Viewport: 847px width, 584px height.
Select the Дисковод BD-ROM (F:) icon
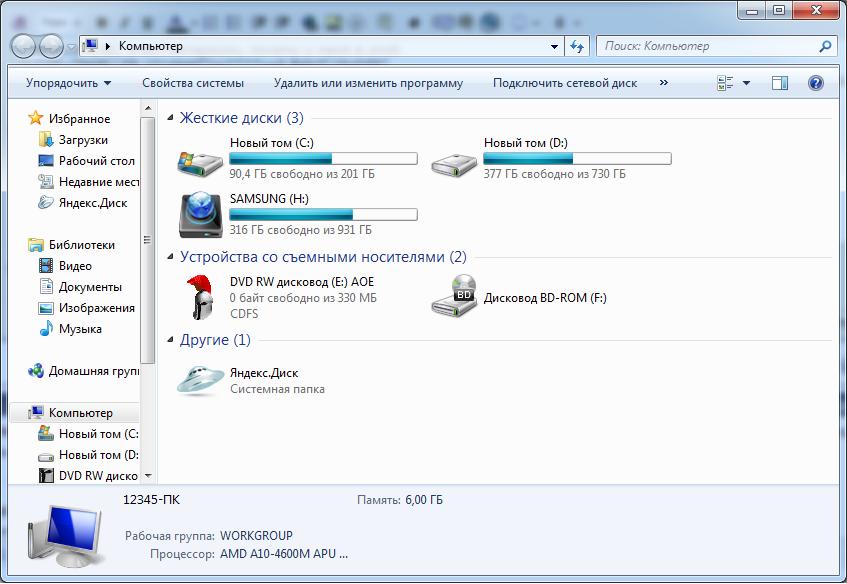454,296
